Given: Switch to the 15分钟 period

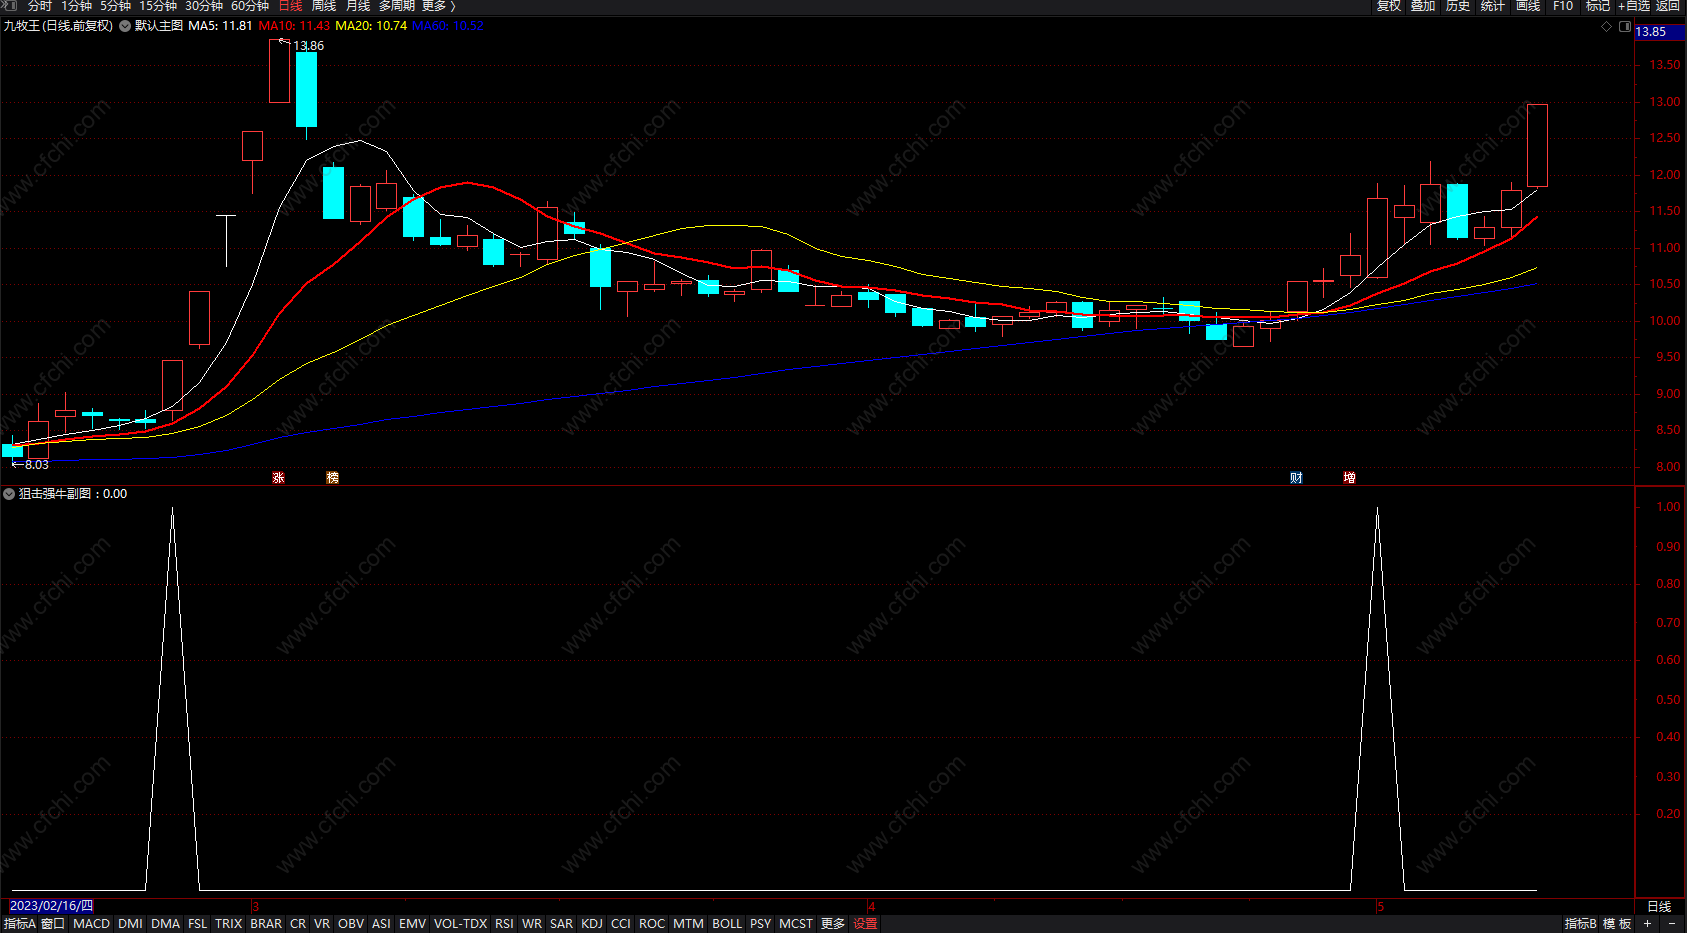Looking at the screenshot, I should tap(158, 6).
